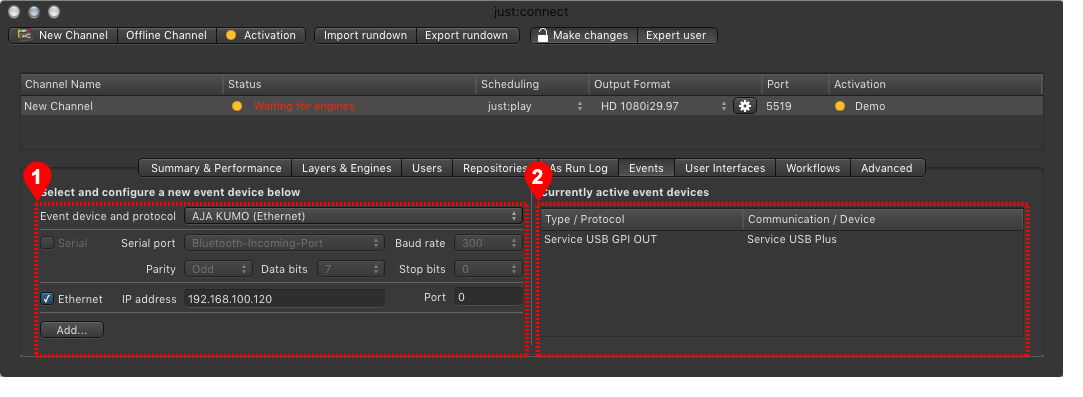The image size is (1083, 397).
Task: Click the Type / Protocol column header
Action: pos(642,220)
